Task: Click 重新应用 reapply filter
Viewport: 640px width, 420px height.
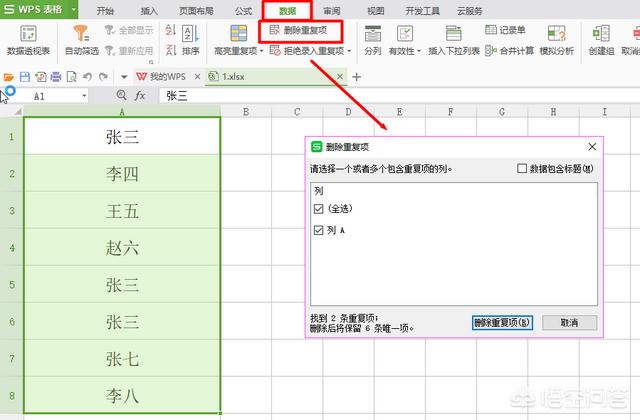Action: 129,51
